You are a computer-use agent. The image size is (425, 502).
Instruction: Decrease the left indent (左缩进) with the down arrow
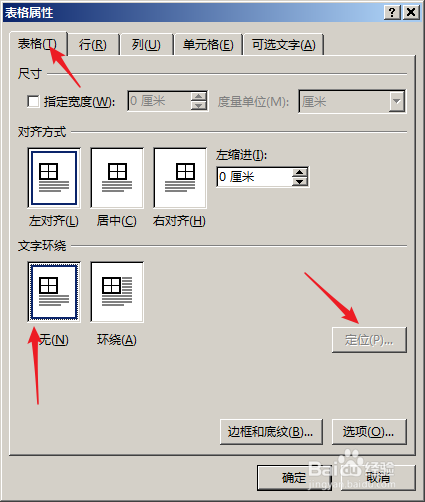(x=299, y=181)
